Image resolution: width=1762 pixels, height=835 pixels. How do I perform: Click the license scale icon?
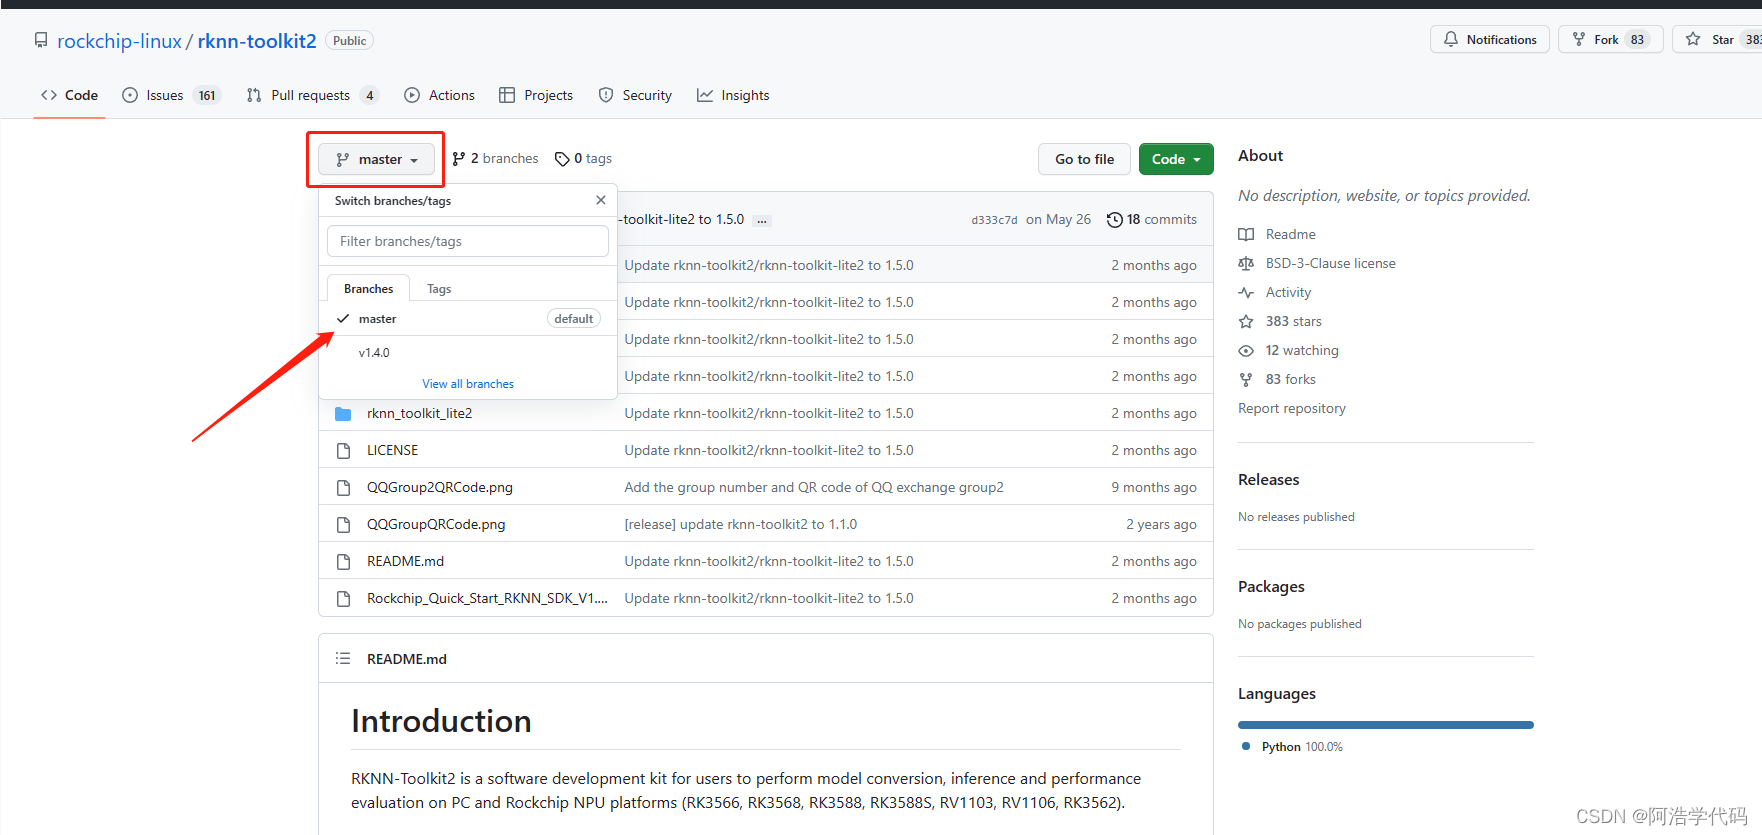tap(1246, 263)
